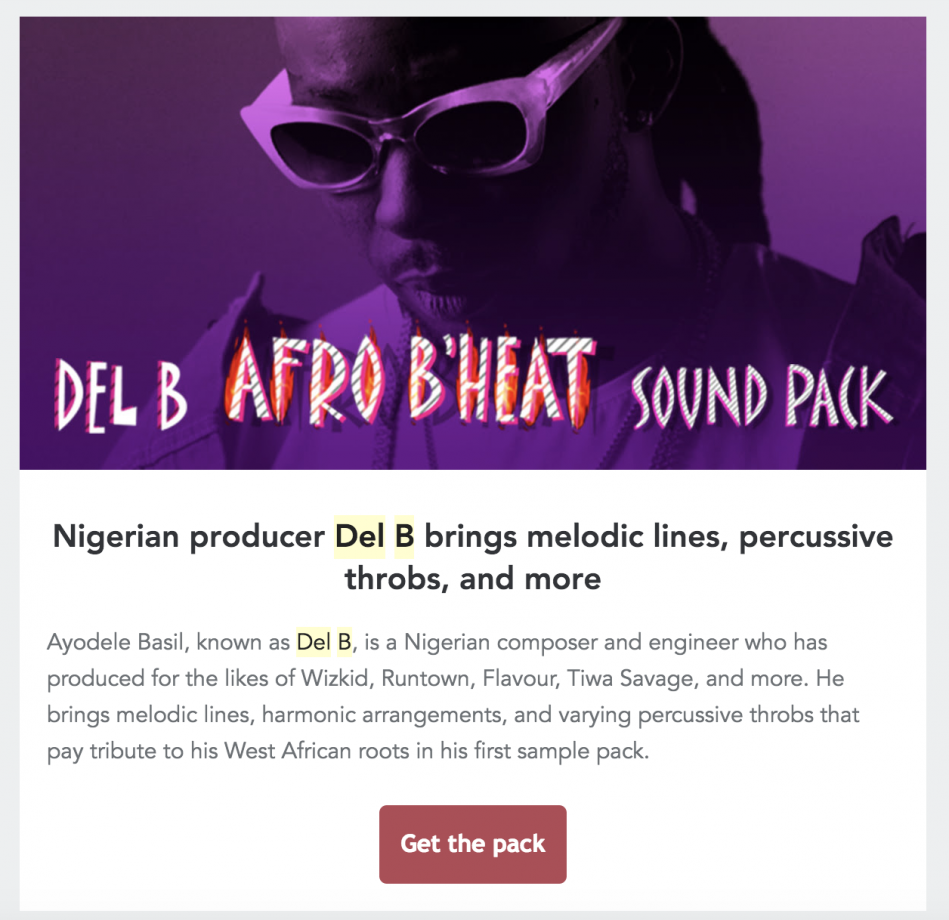This screenshot has width=949, height=920.
Task: Click the word Runtown in the paragraph
Action: click(x=425, y=679)
